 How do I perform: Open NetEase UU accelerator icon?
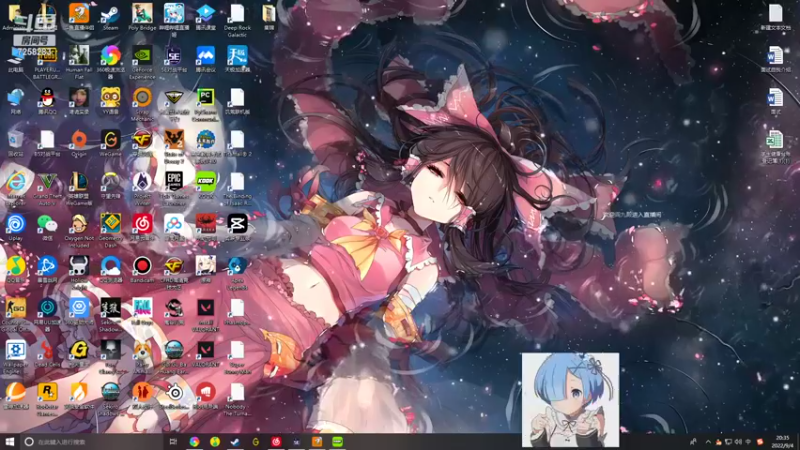[47, 314]
